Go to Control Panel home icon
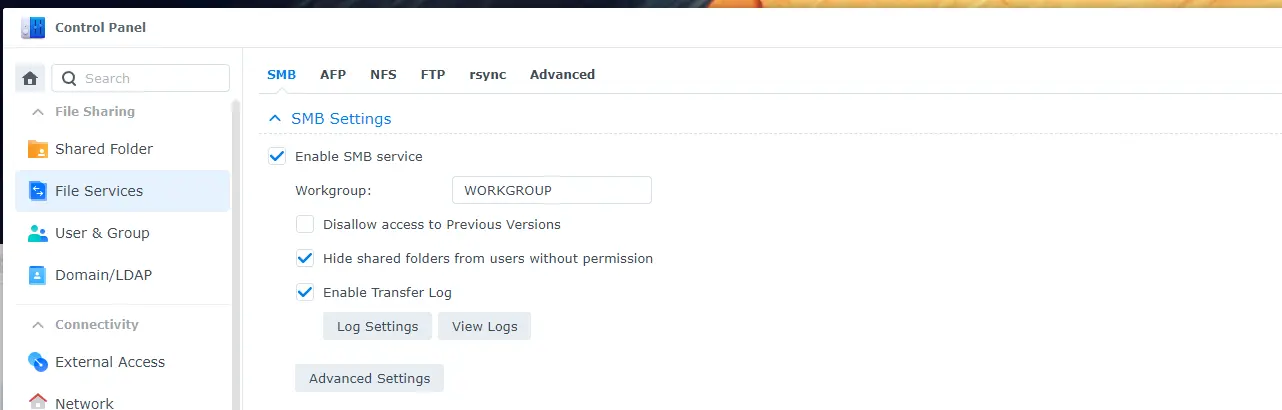This screenshot has width=1282, height=410. point(30,78)
